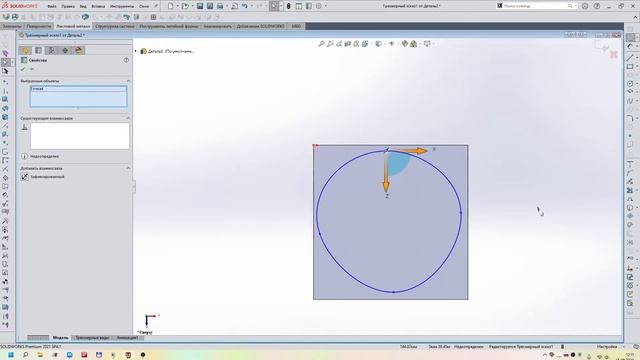Click the green OK checkmark in Properties
The image size is (640, 360).
pyautogui.click(x=23, y=69)
